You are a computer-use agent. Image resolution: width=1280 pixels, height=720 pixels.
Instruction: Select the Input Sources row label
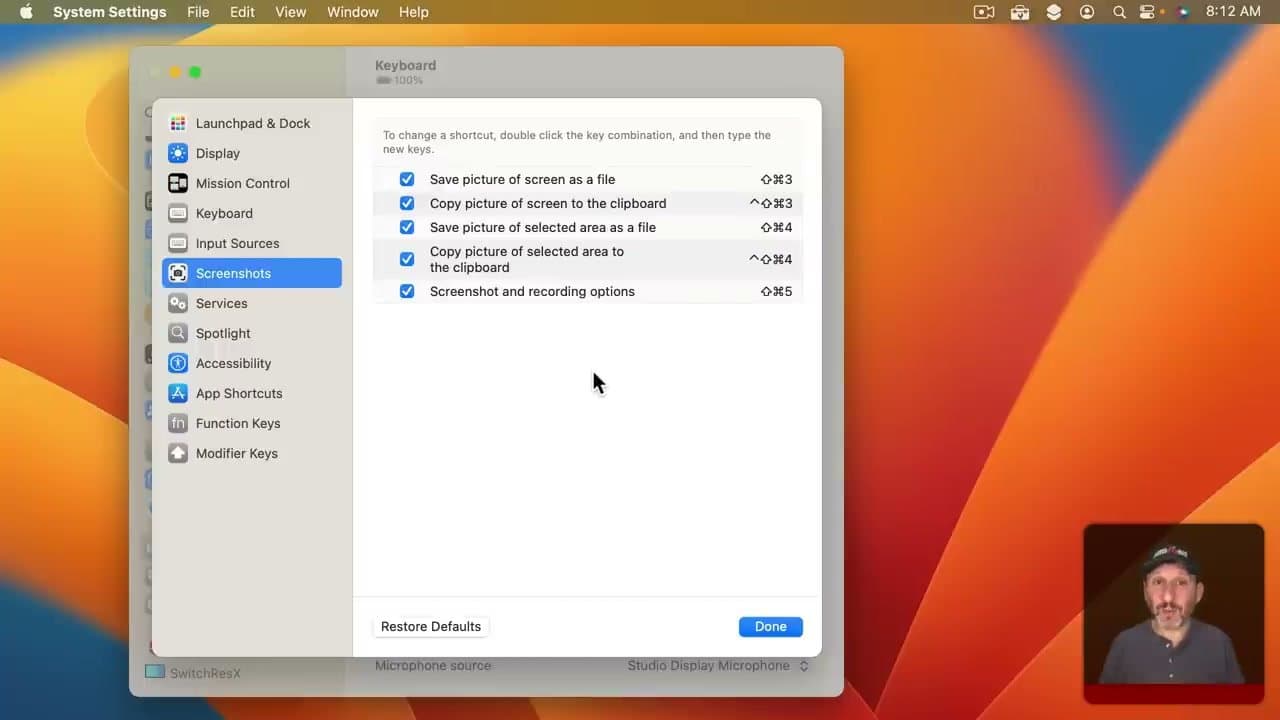(x=237, y=243)
